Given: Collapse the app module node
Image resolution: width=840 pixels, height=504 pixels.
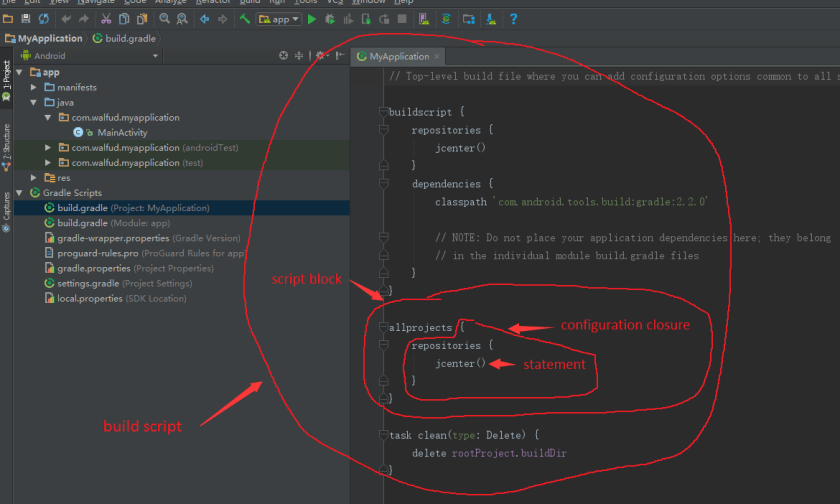Looking at the screenshot, I should [x=20, y=72].
